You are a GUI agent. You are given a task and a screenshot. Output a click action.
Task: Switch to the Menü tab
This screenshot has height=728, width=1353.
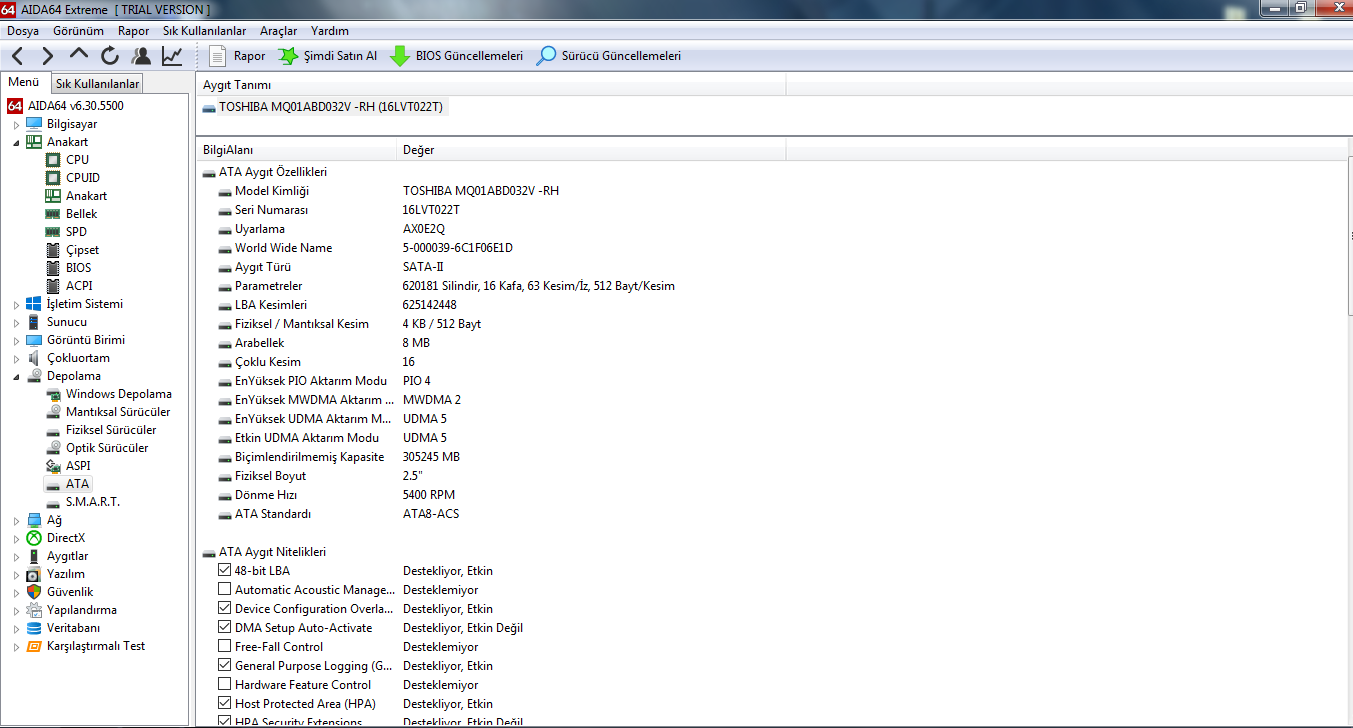click(x=23, y=82)
